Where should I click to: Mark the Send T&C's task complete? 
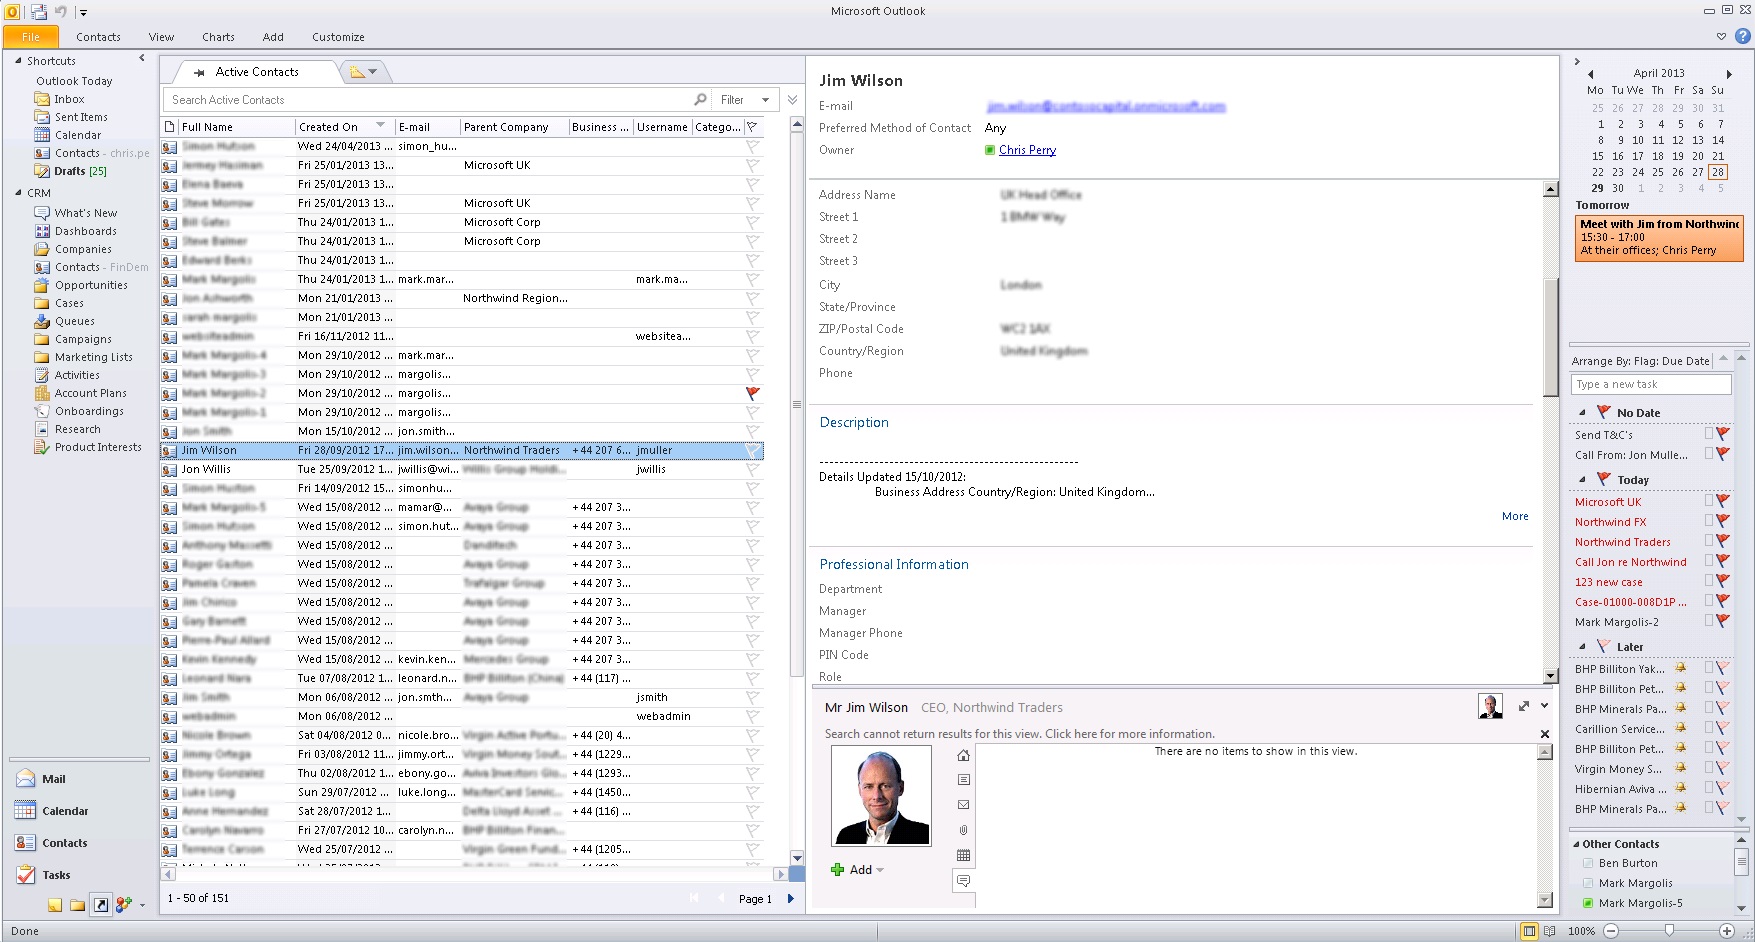point(1708,434)
